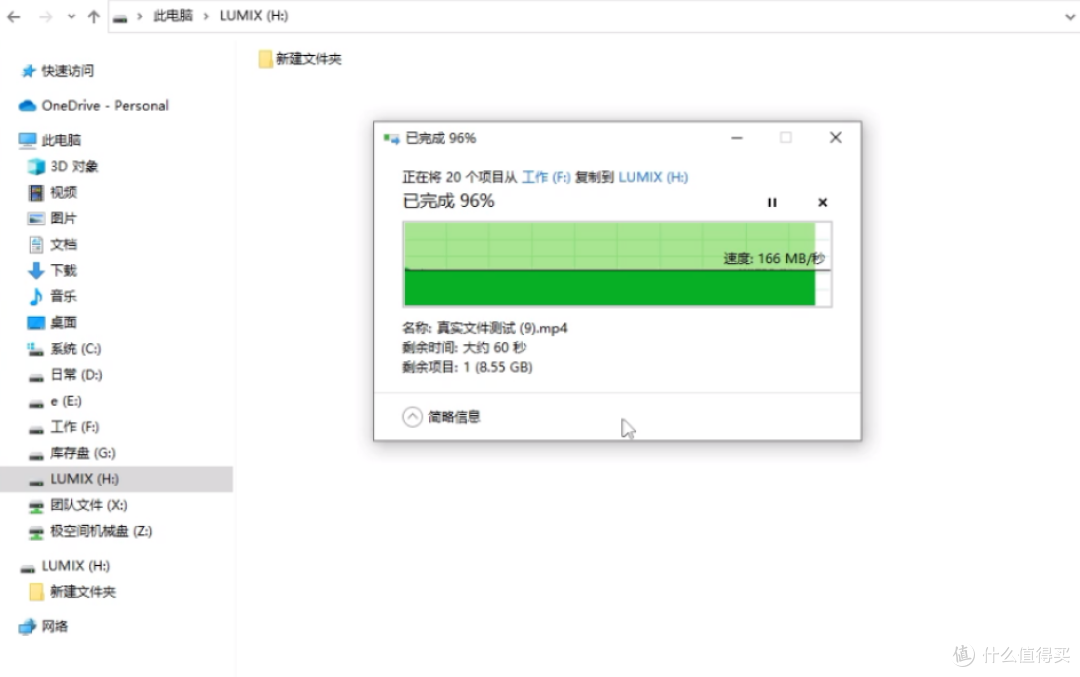The height and width of the screenshot is (677, 1080).
Task: Close the copy progress dialog window
Action: point(835,138)
